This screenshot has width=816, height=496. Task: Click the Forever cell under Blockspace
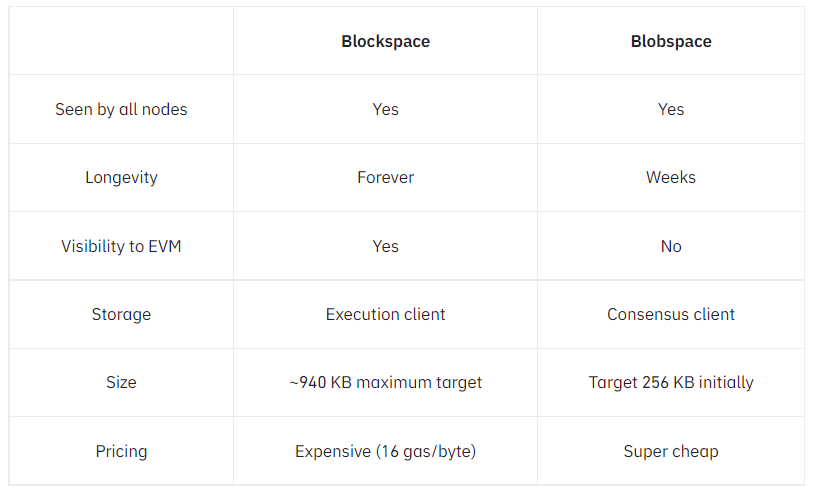pos(385,177)
